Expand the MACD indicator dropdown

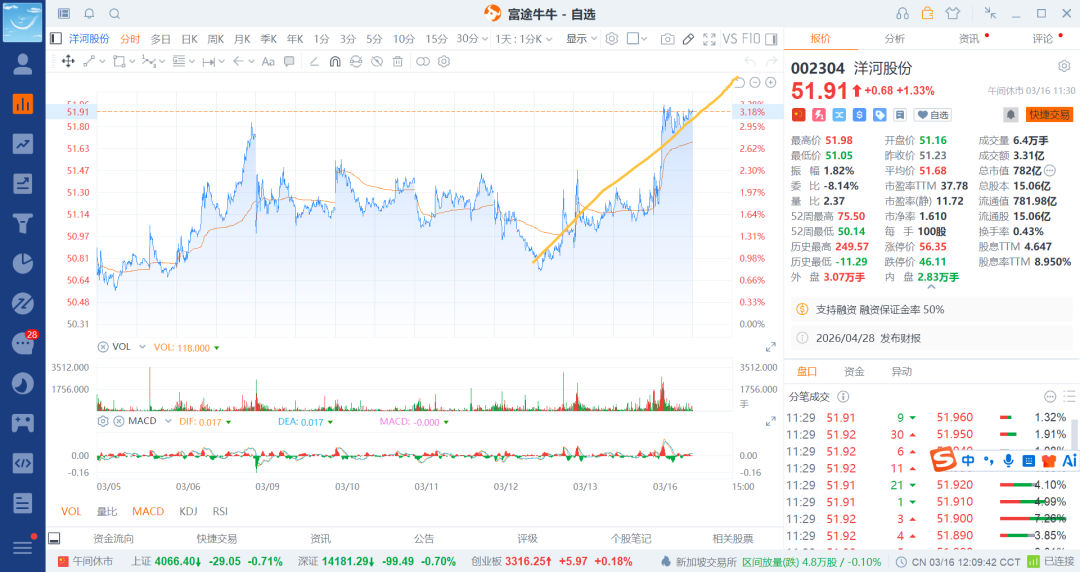(168, 421)
